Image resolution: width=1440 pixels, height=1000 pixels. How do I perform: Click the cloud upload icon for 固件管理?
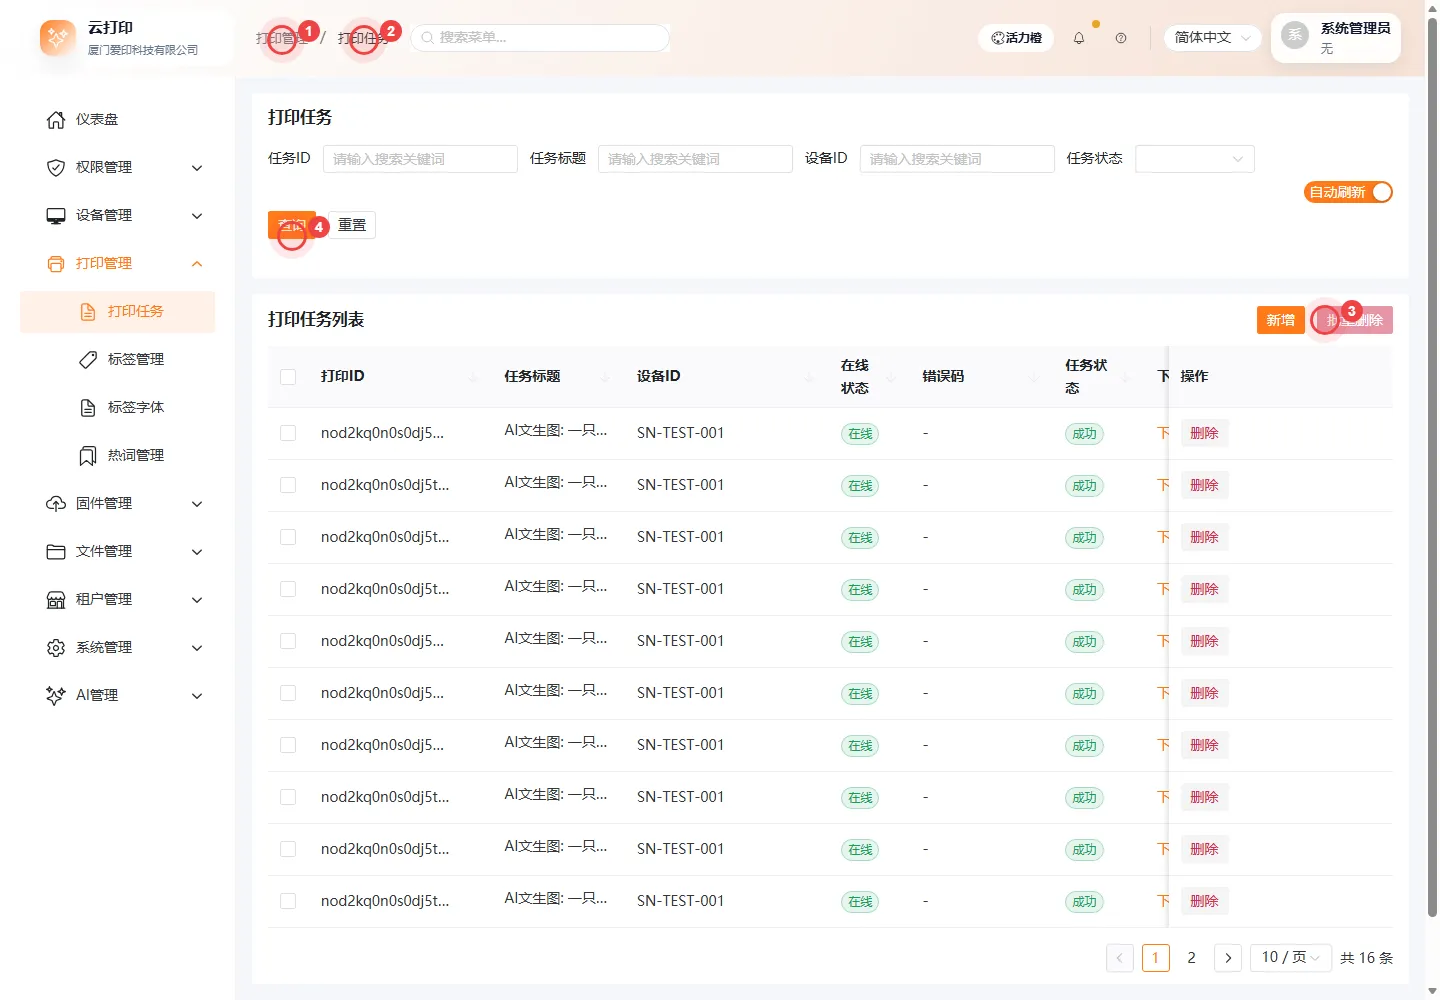[56, 504]
